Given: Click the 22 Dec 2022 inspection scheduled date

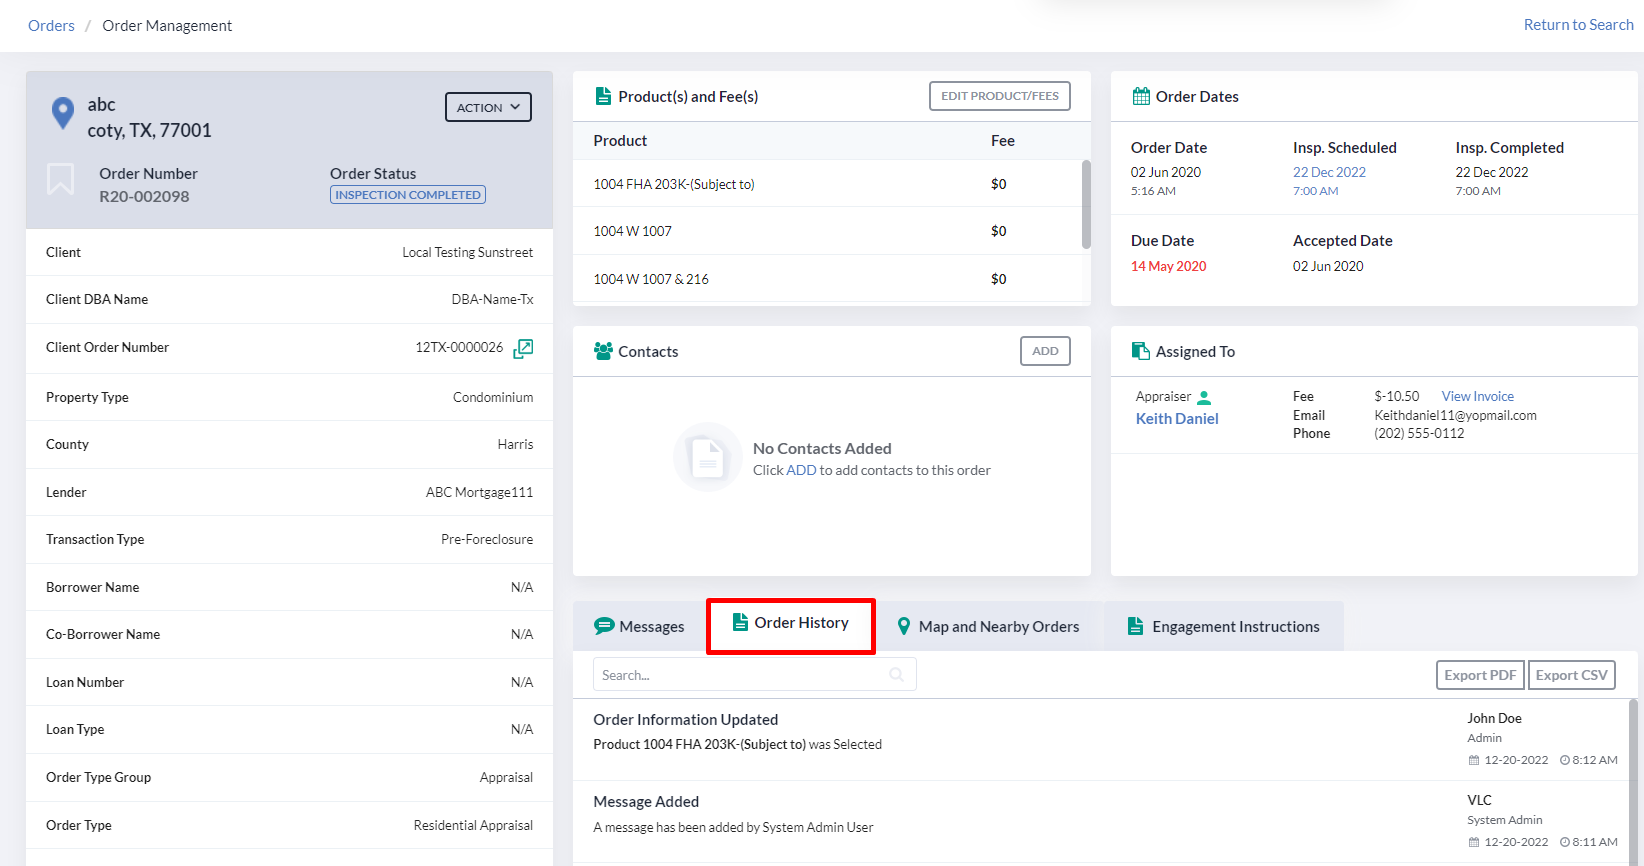Looking at the screenshot, I should click(1329, 172).
